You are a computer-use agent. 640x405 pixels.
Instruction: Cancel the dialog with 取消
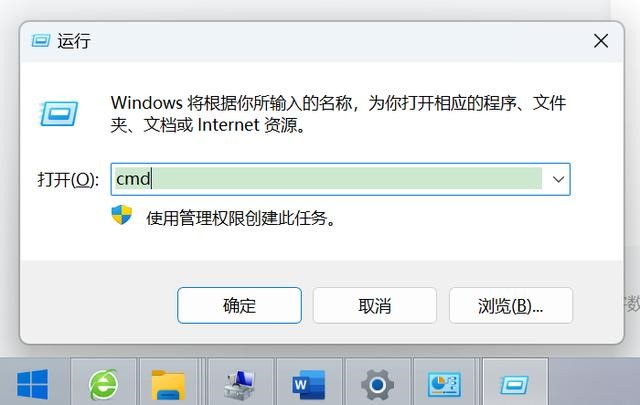[375, 305]
